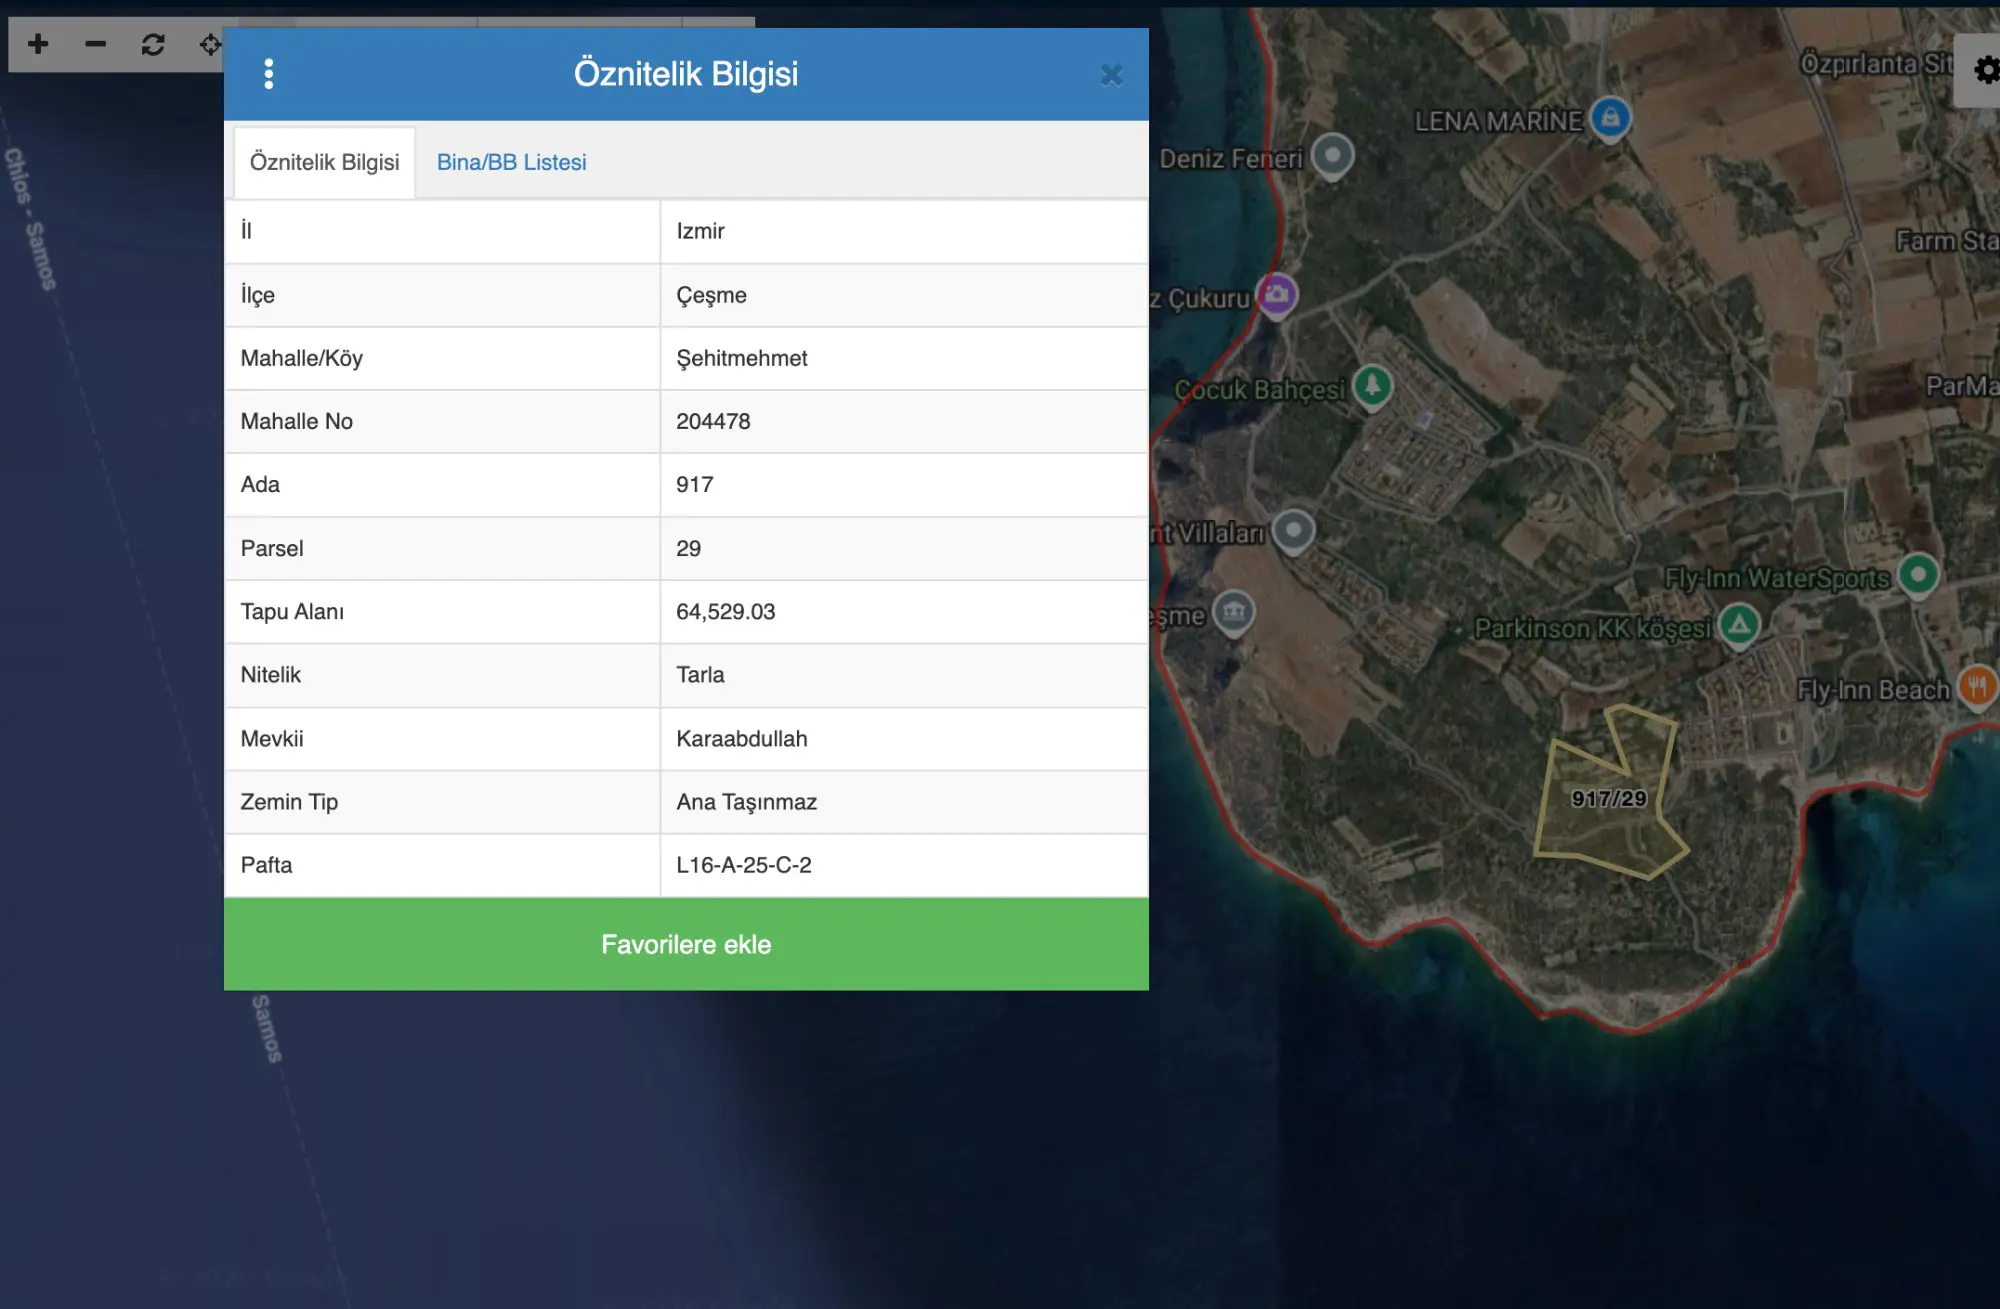Activate the crosshair locate tool
2000x1309 pixels.
click(x=210, y=44)
